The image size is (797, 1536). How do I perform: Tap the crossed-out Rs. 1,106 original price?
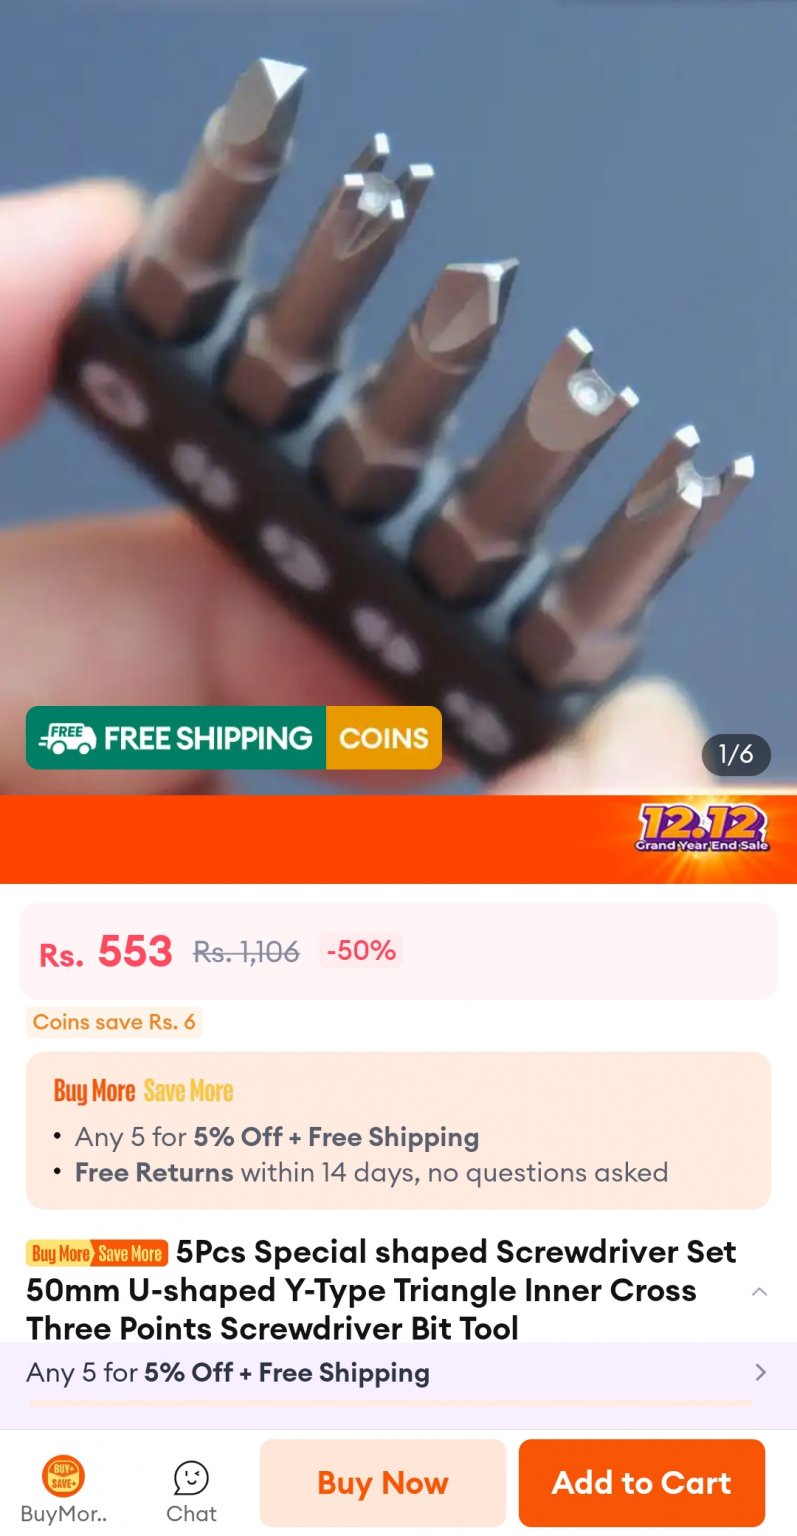pyautogui.click(x=246, y=953)
